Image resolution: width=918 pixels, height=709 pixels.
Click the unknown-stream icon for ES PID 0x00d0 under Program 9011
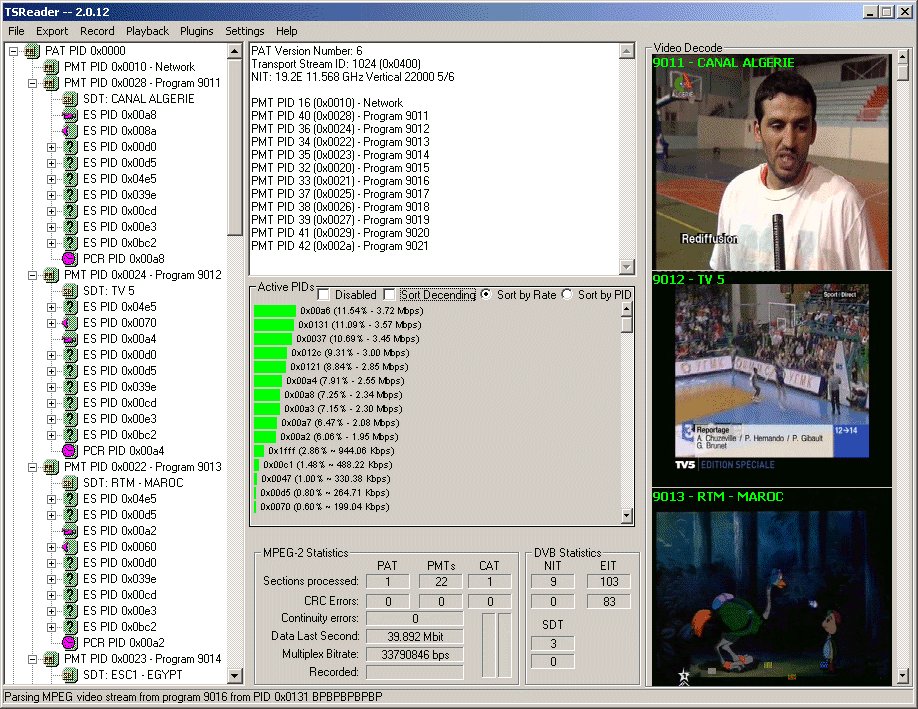coord(69,147)
